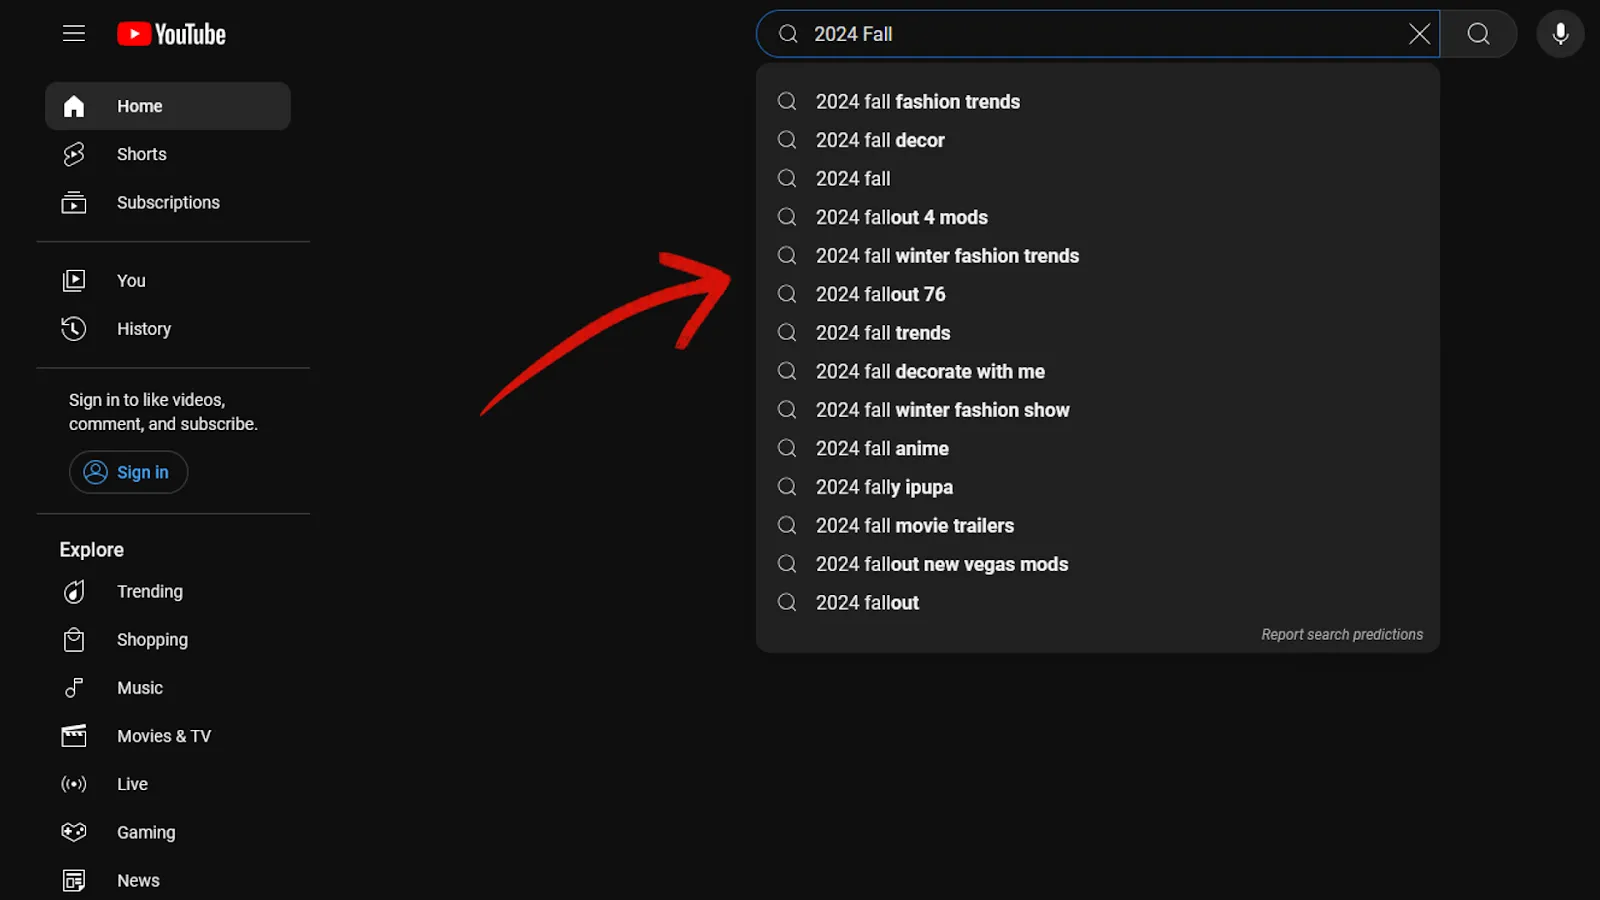Click the magnifier search button
1600x900 pixels.
click(1478, 34)
